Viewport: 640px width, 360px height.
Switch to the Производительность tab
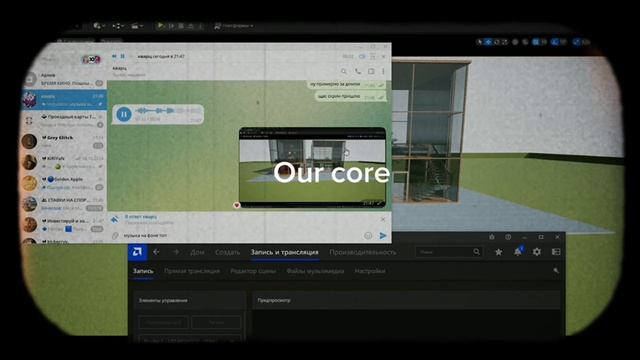(363, 252)
